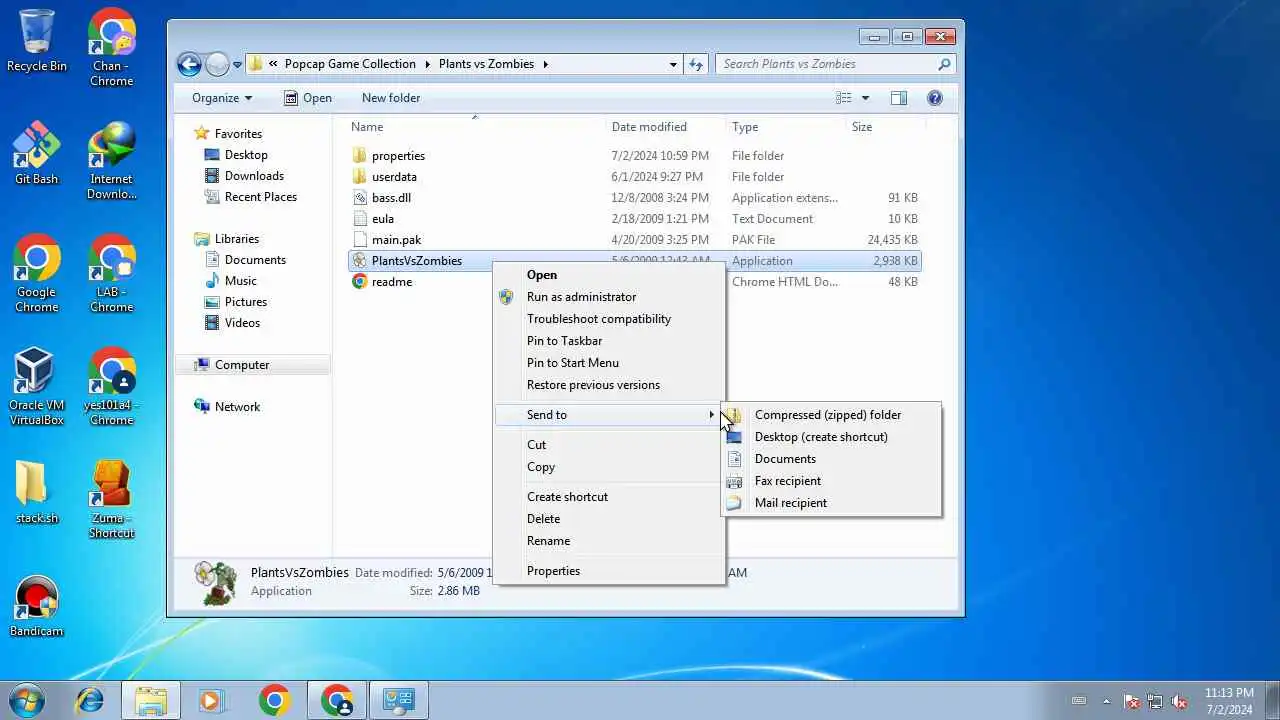The image size is (1280, 720).
Task: Show hidden system tray icons
Action: pyautogui.click(x=1106, y=701)
